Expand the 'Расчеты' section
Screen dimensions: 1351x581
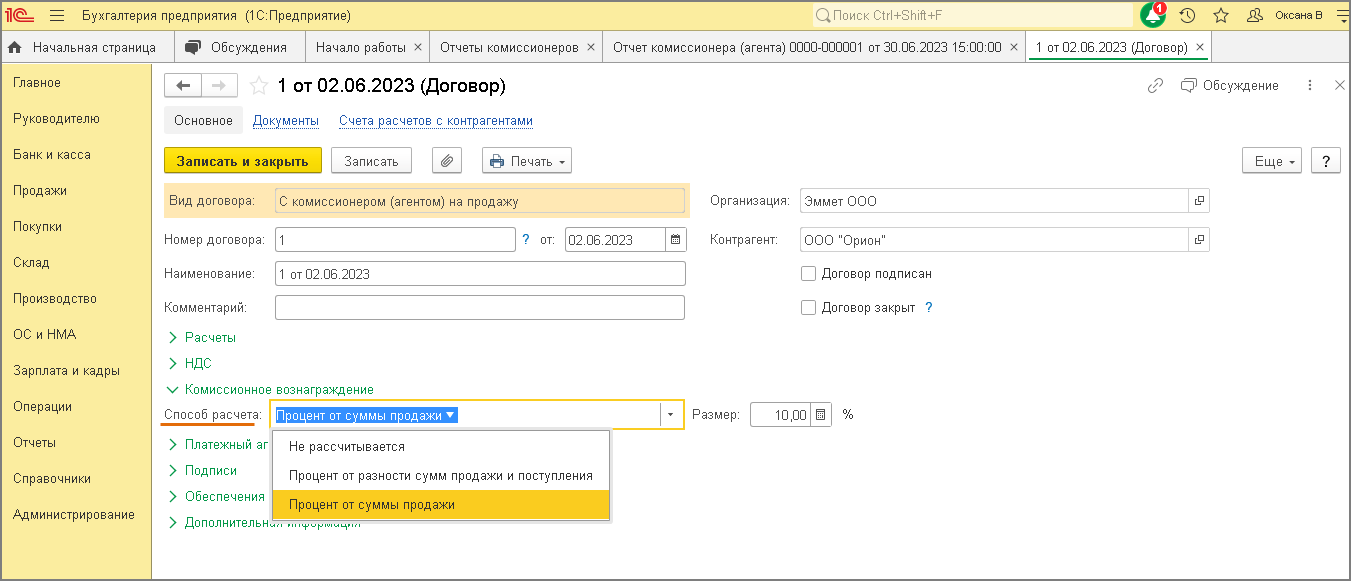[210, 338]
